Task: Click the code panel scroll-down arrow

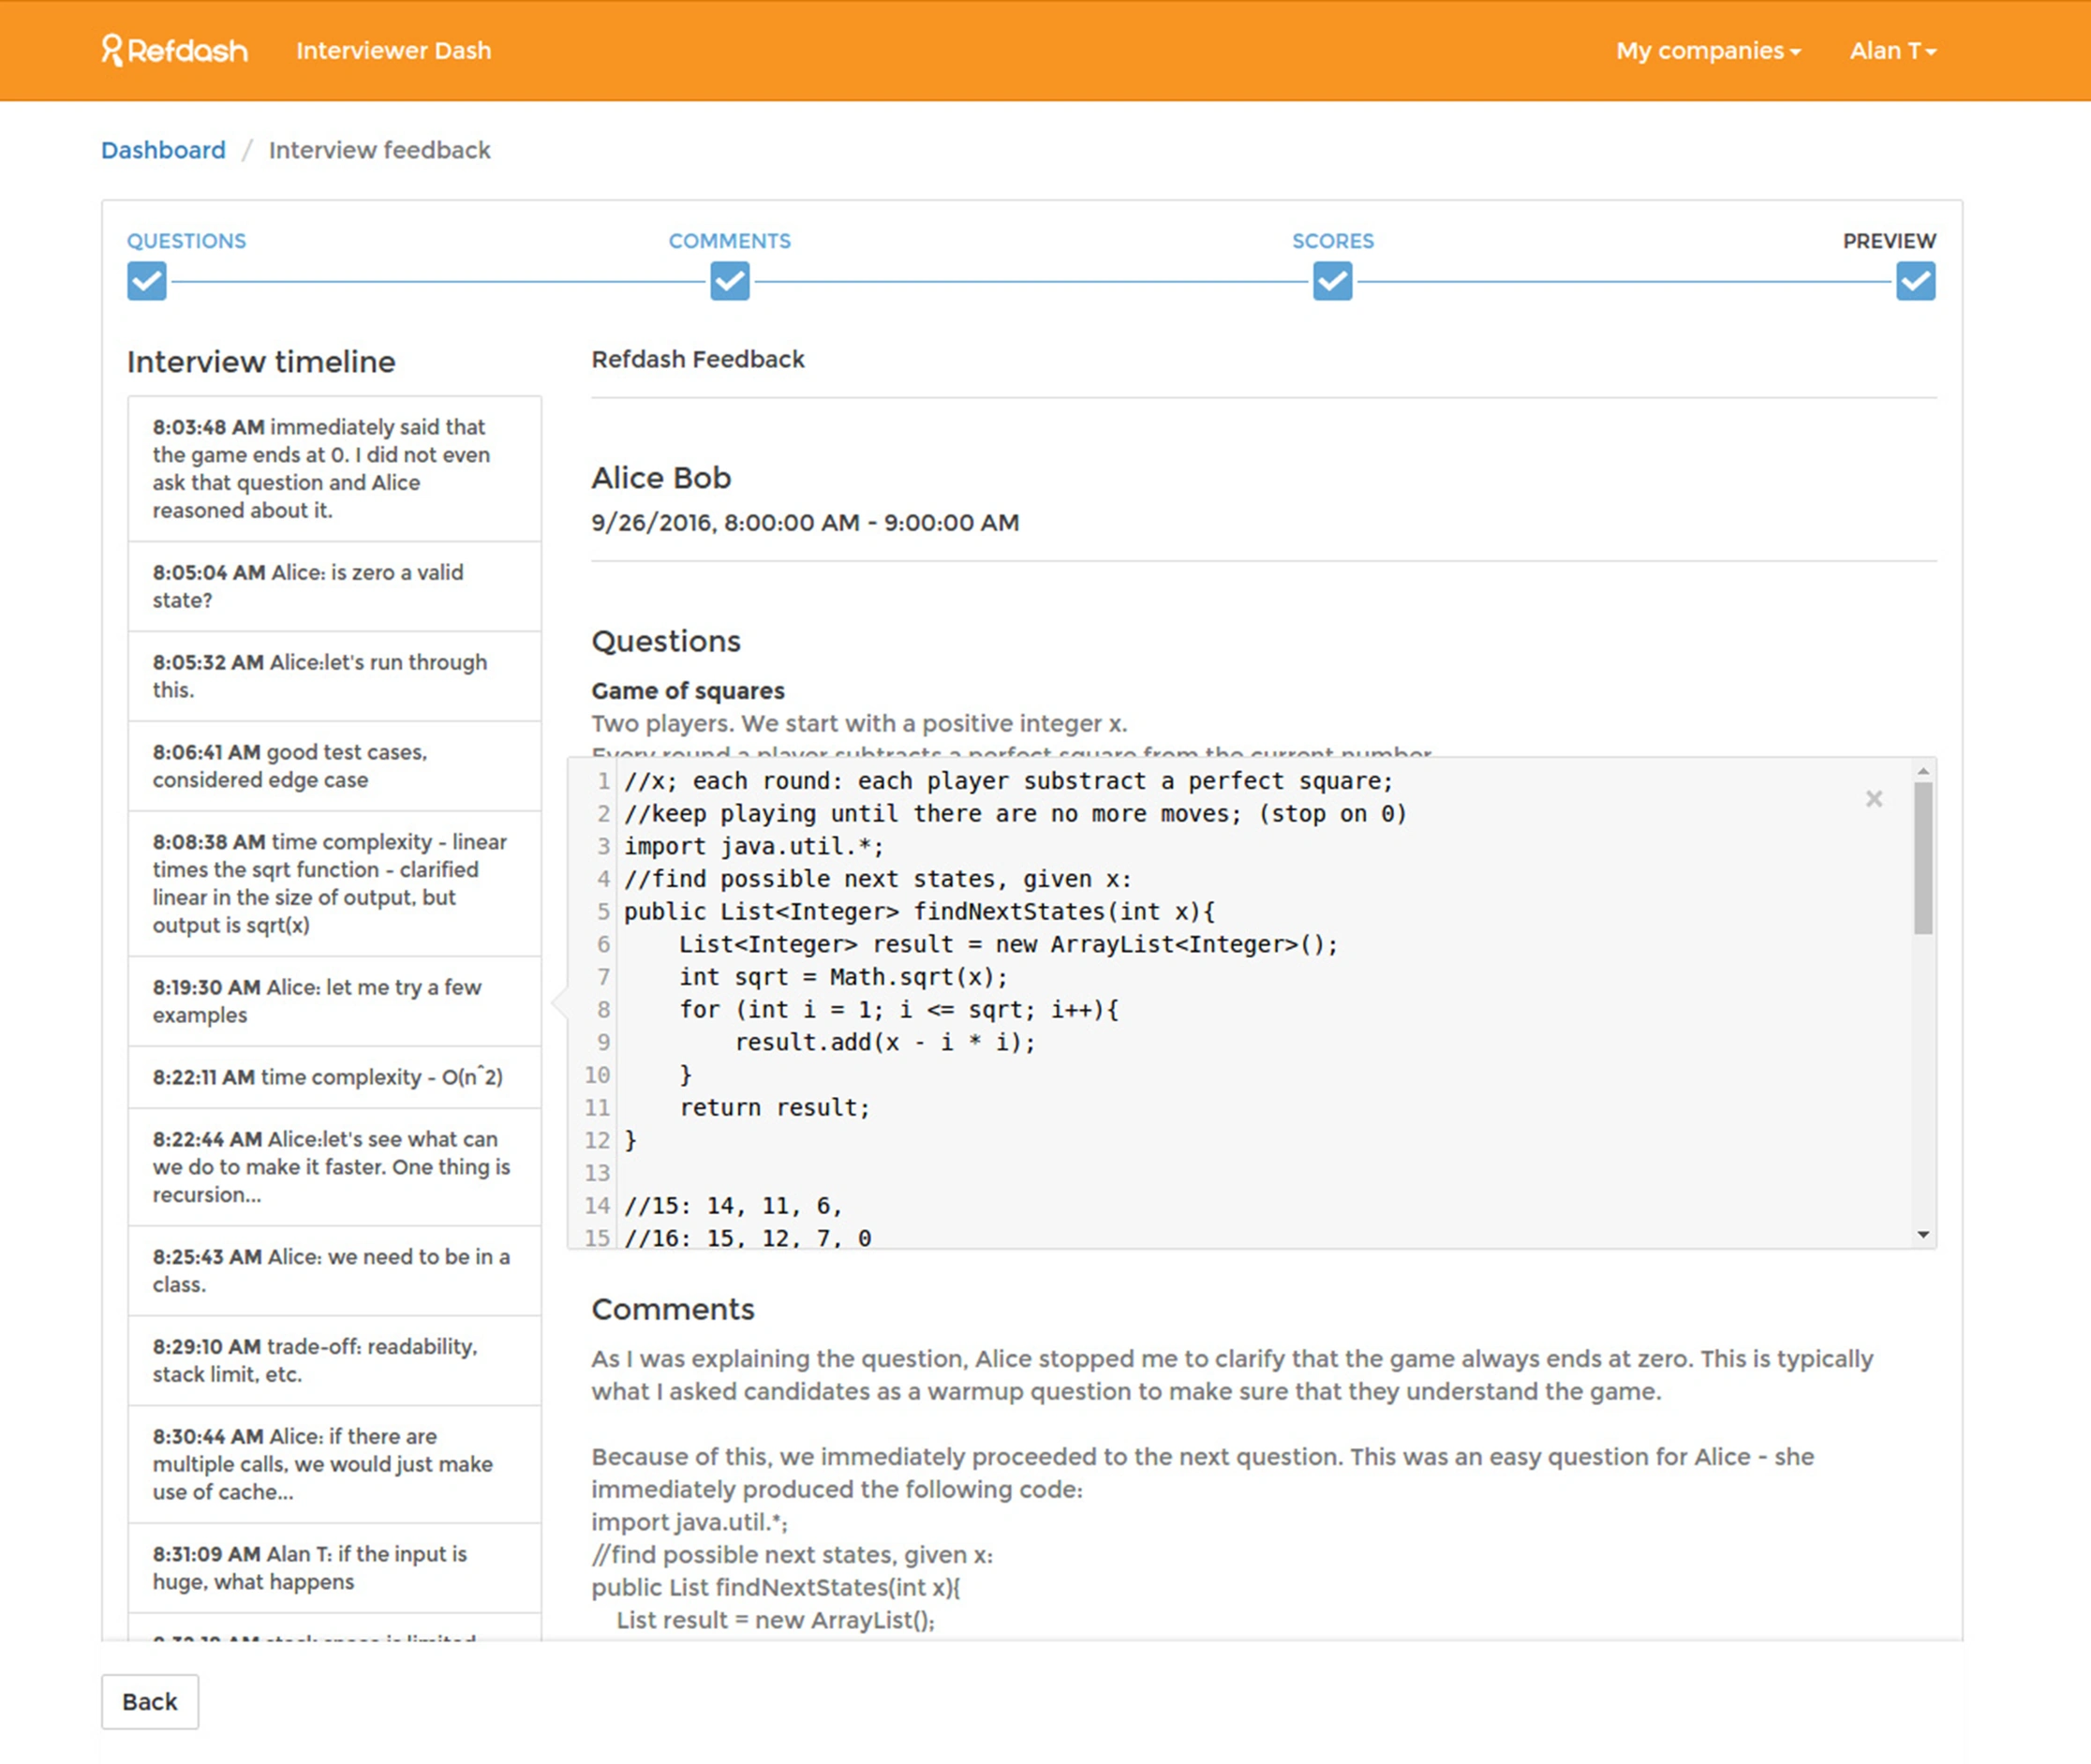Action: tap(1922, 1235)
